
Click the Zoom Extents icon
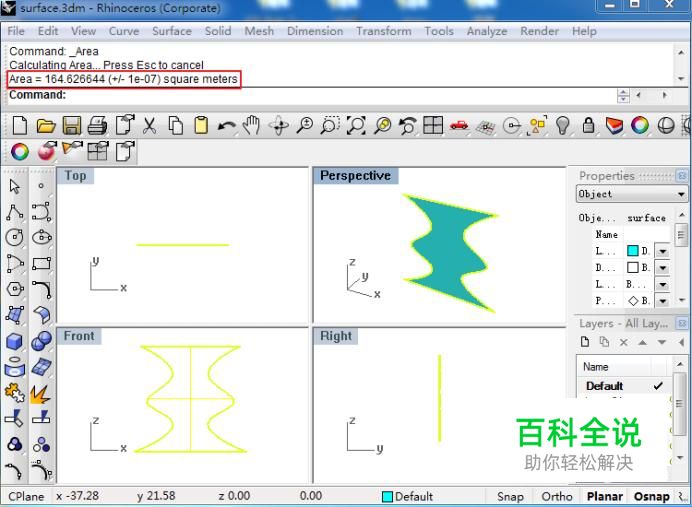[356, 126]
